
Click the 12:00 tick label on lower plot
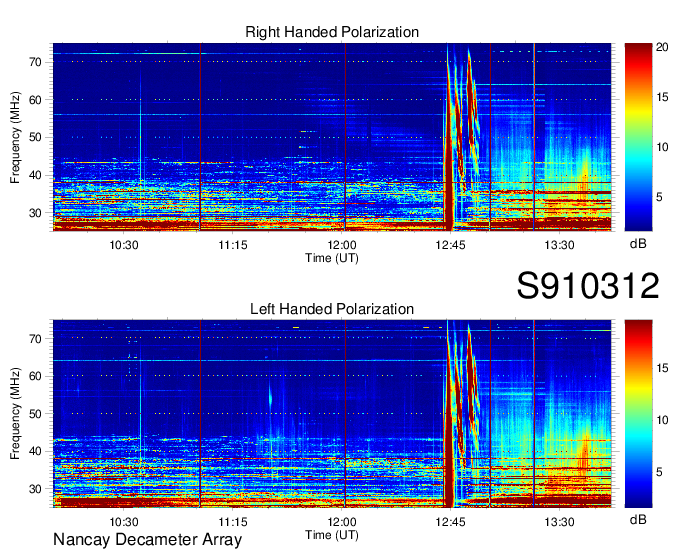342,522
